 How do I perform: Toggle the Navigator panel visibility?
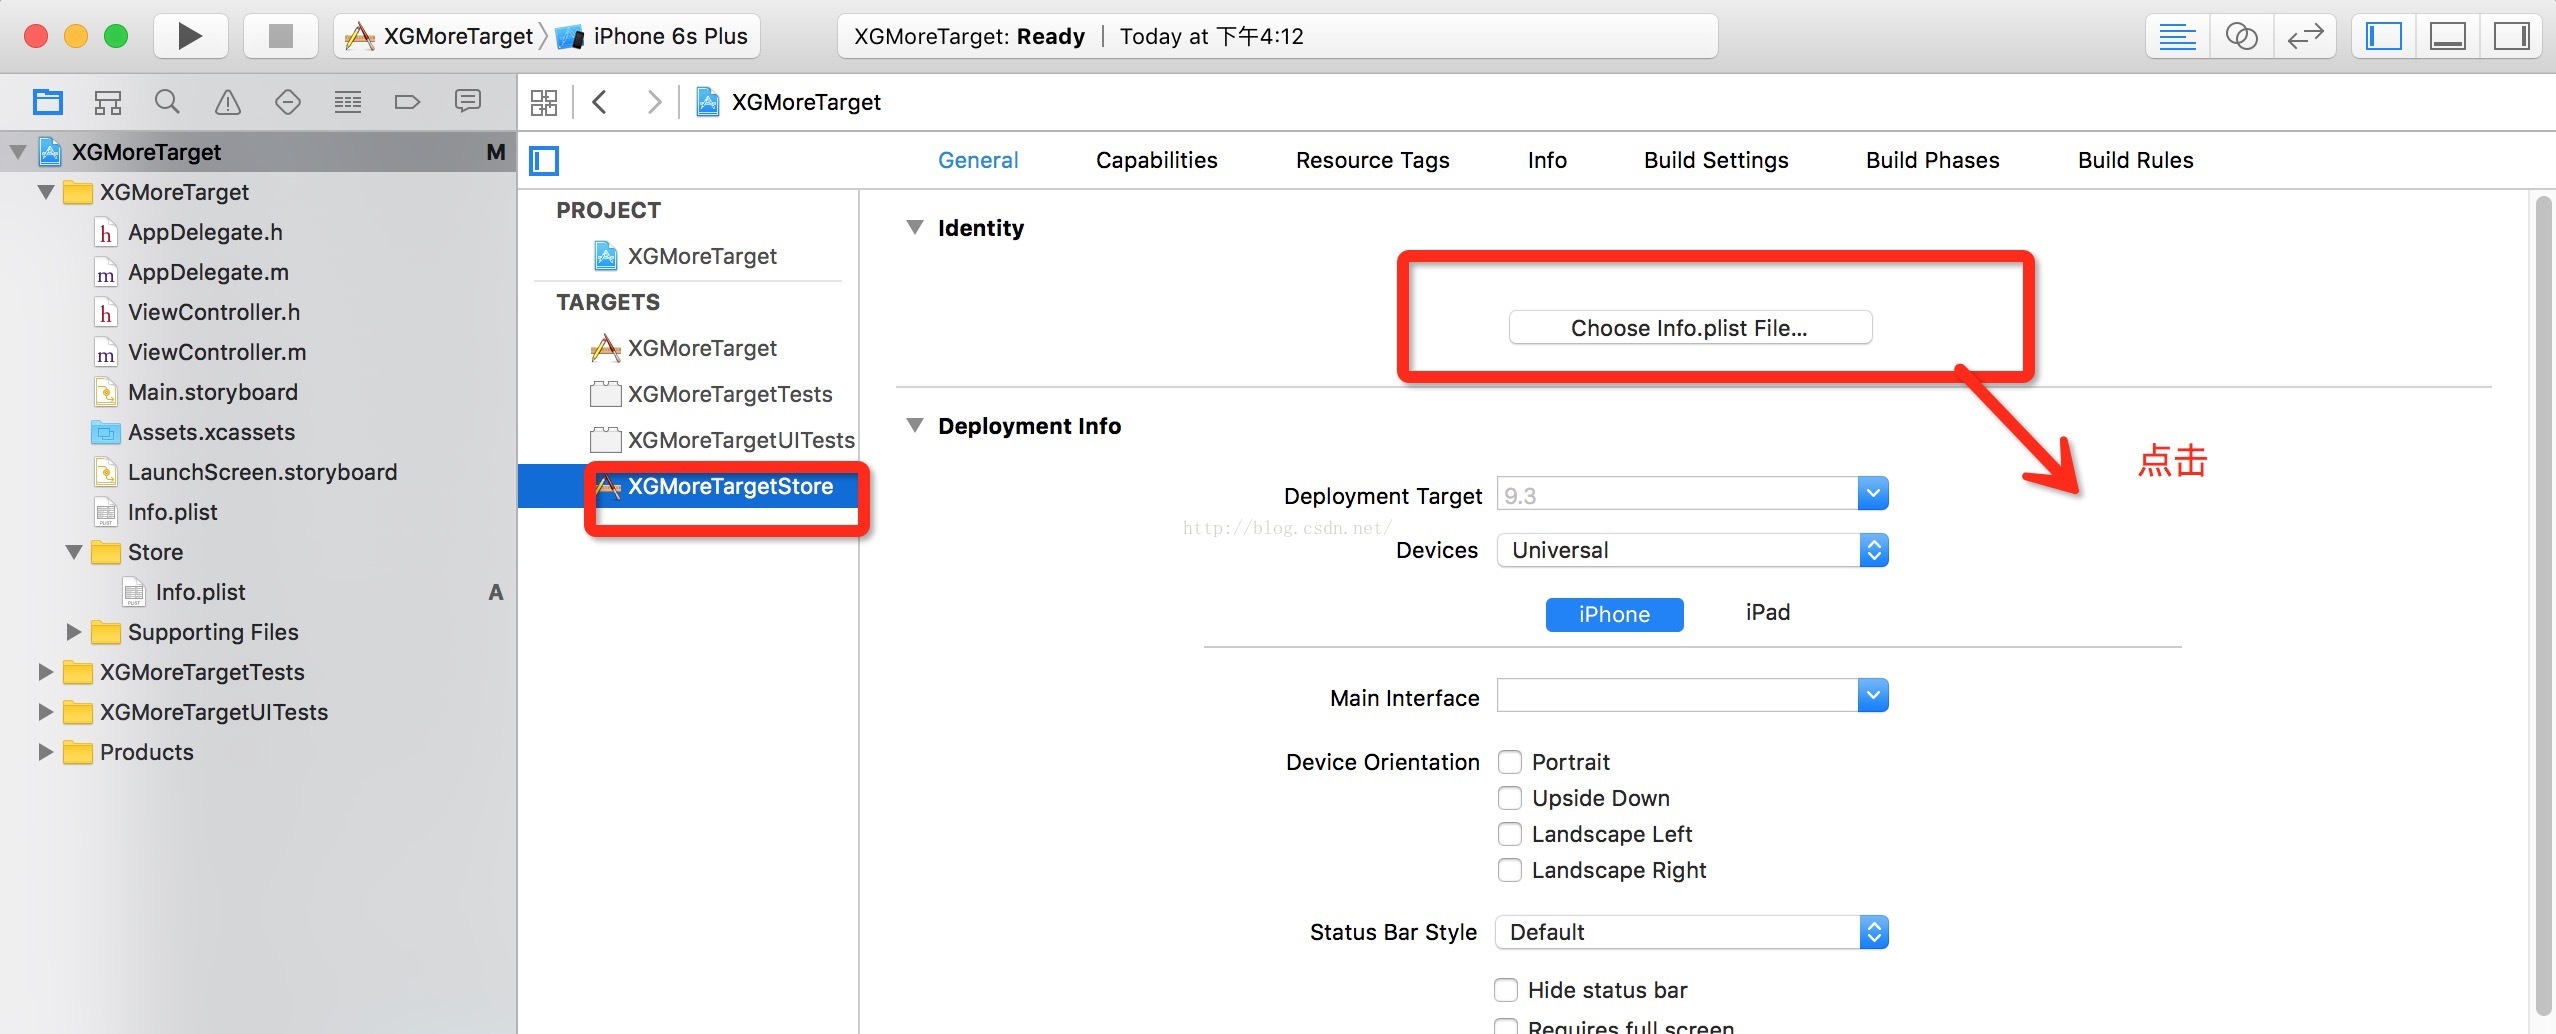(2384, 37)
